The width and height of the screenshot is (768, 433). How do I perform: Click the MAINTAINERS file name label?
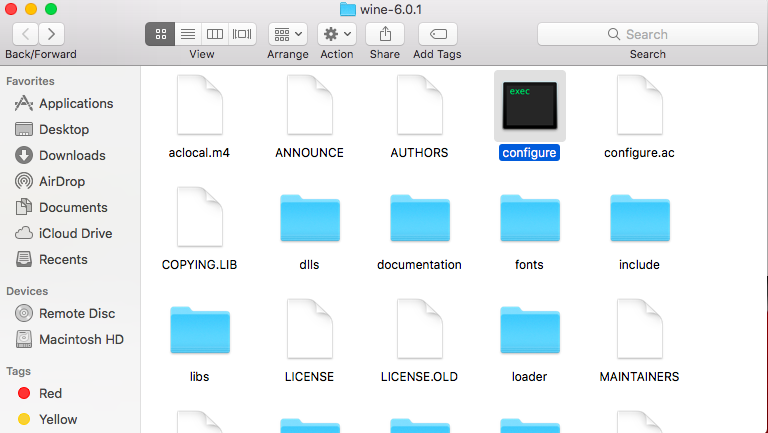639,377
